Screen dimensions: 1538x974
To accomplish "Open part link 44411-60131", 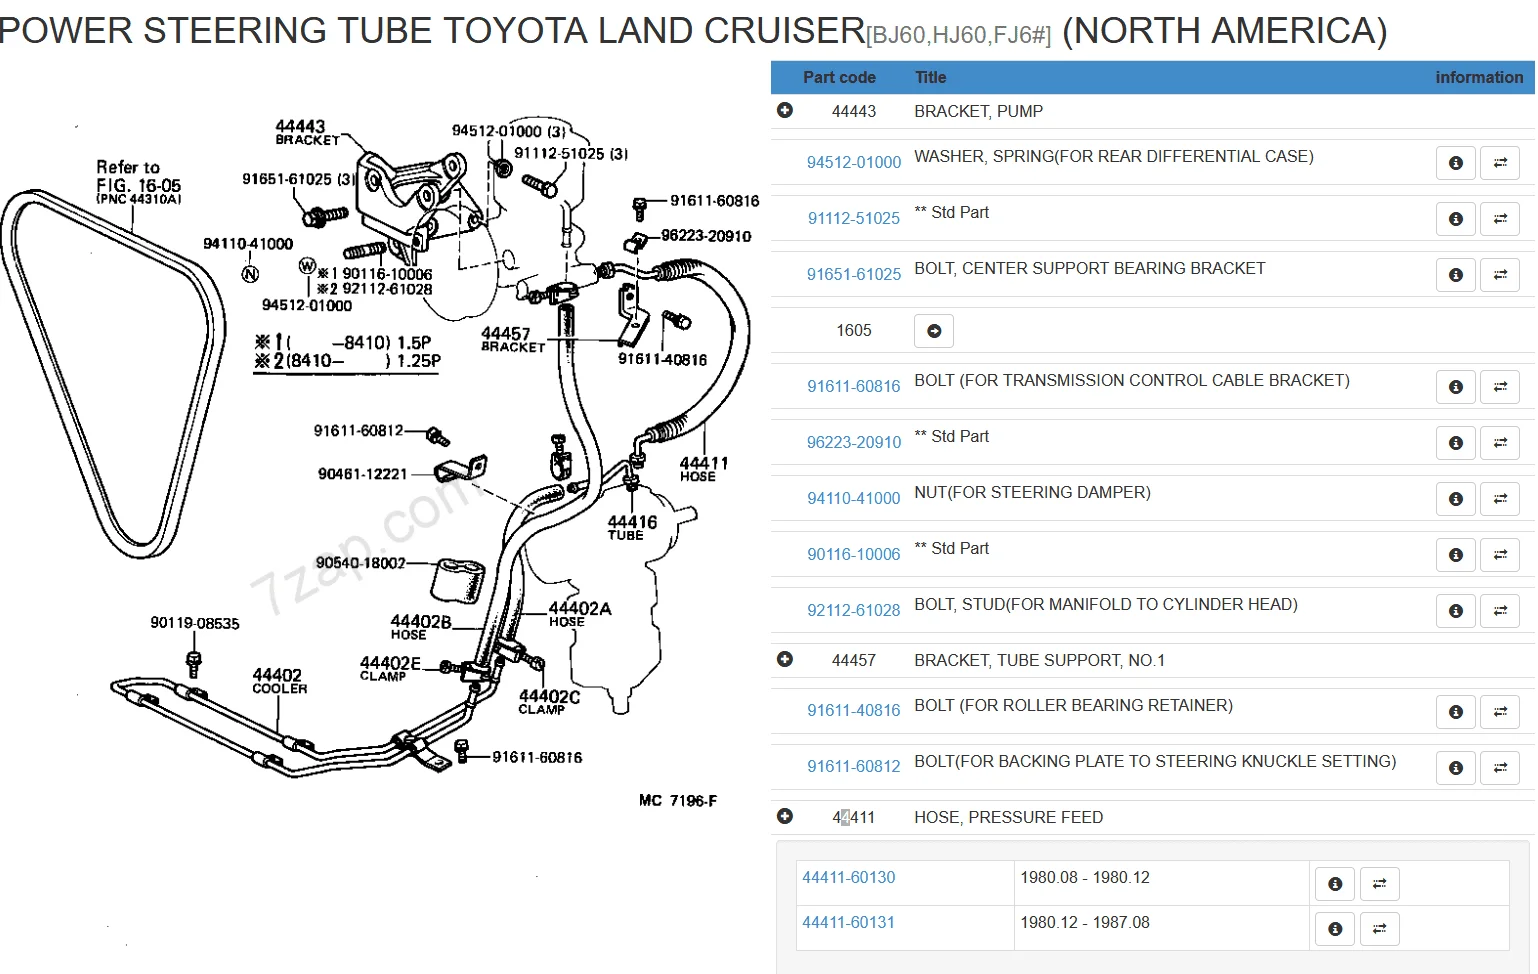I will (849, 922).
